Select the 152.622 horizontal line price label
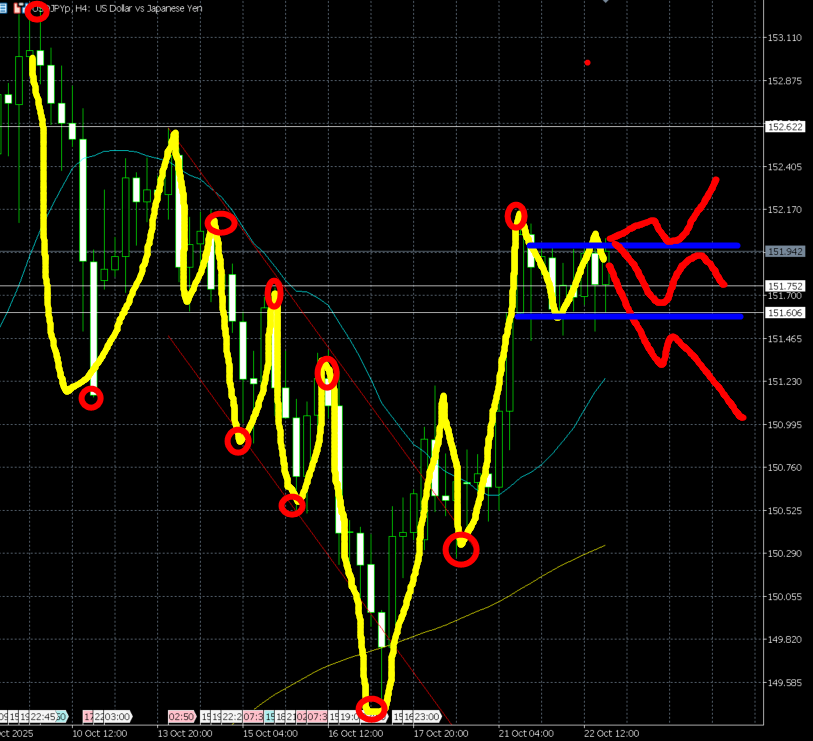The image size is (813, 741). point(784,127)
